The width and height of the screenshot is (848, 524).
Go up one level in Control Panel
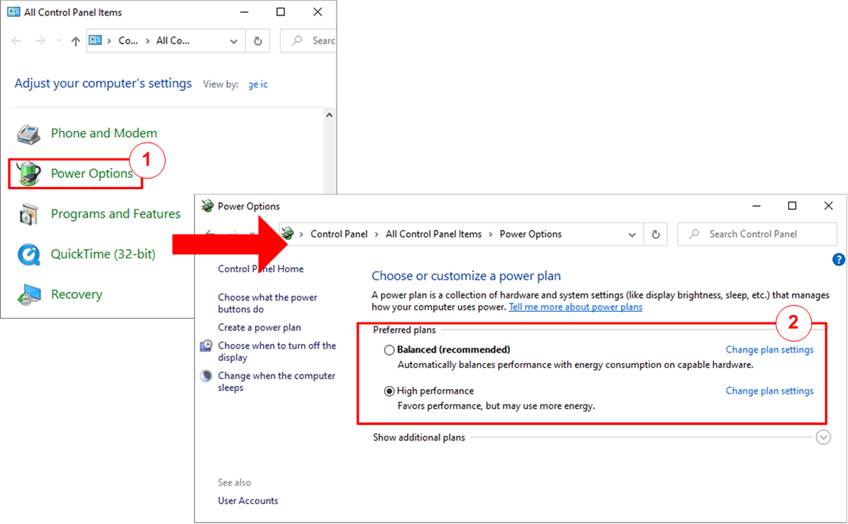point(75,41)
